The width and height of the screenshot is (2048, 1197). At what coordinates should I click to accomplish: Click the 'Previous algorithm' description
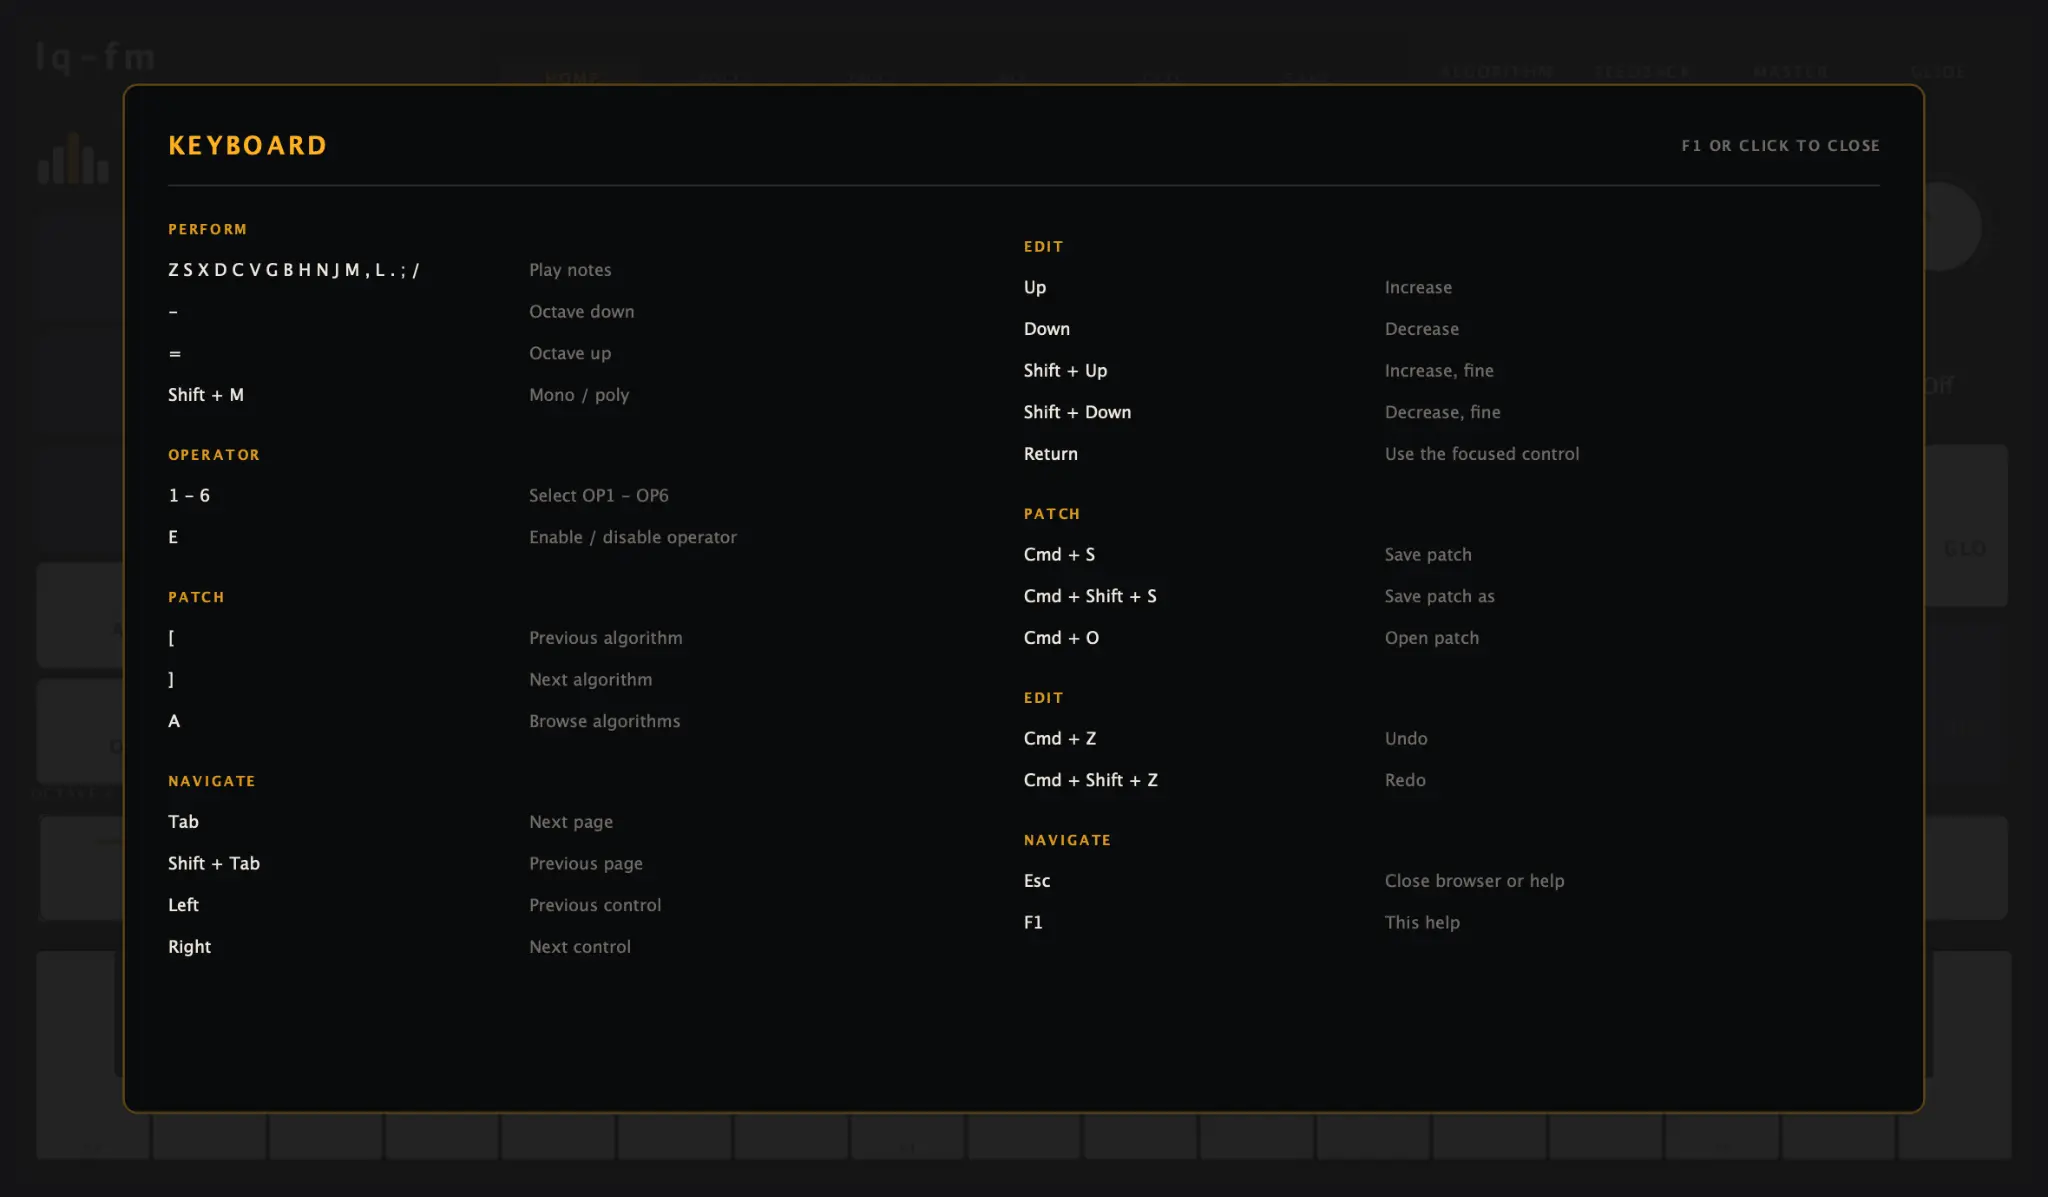(x=606, y=638)
